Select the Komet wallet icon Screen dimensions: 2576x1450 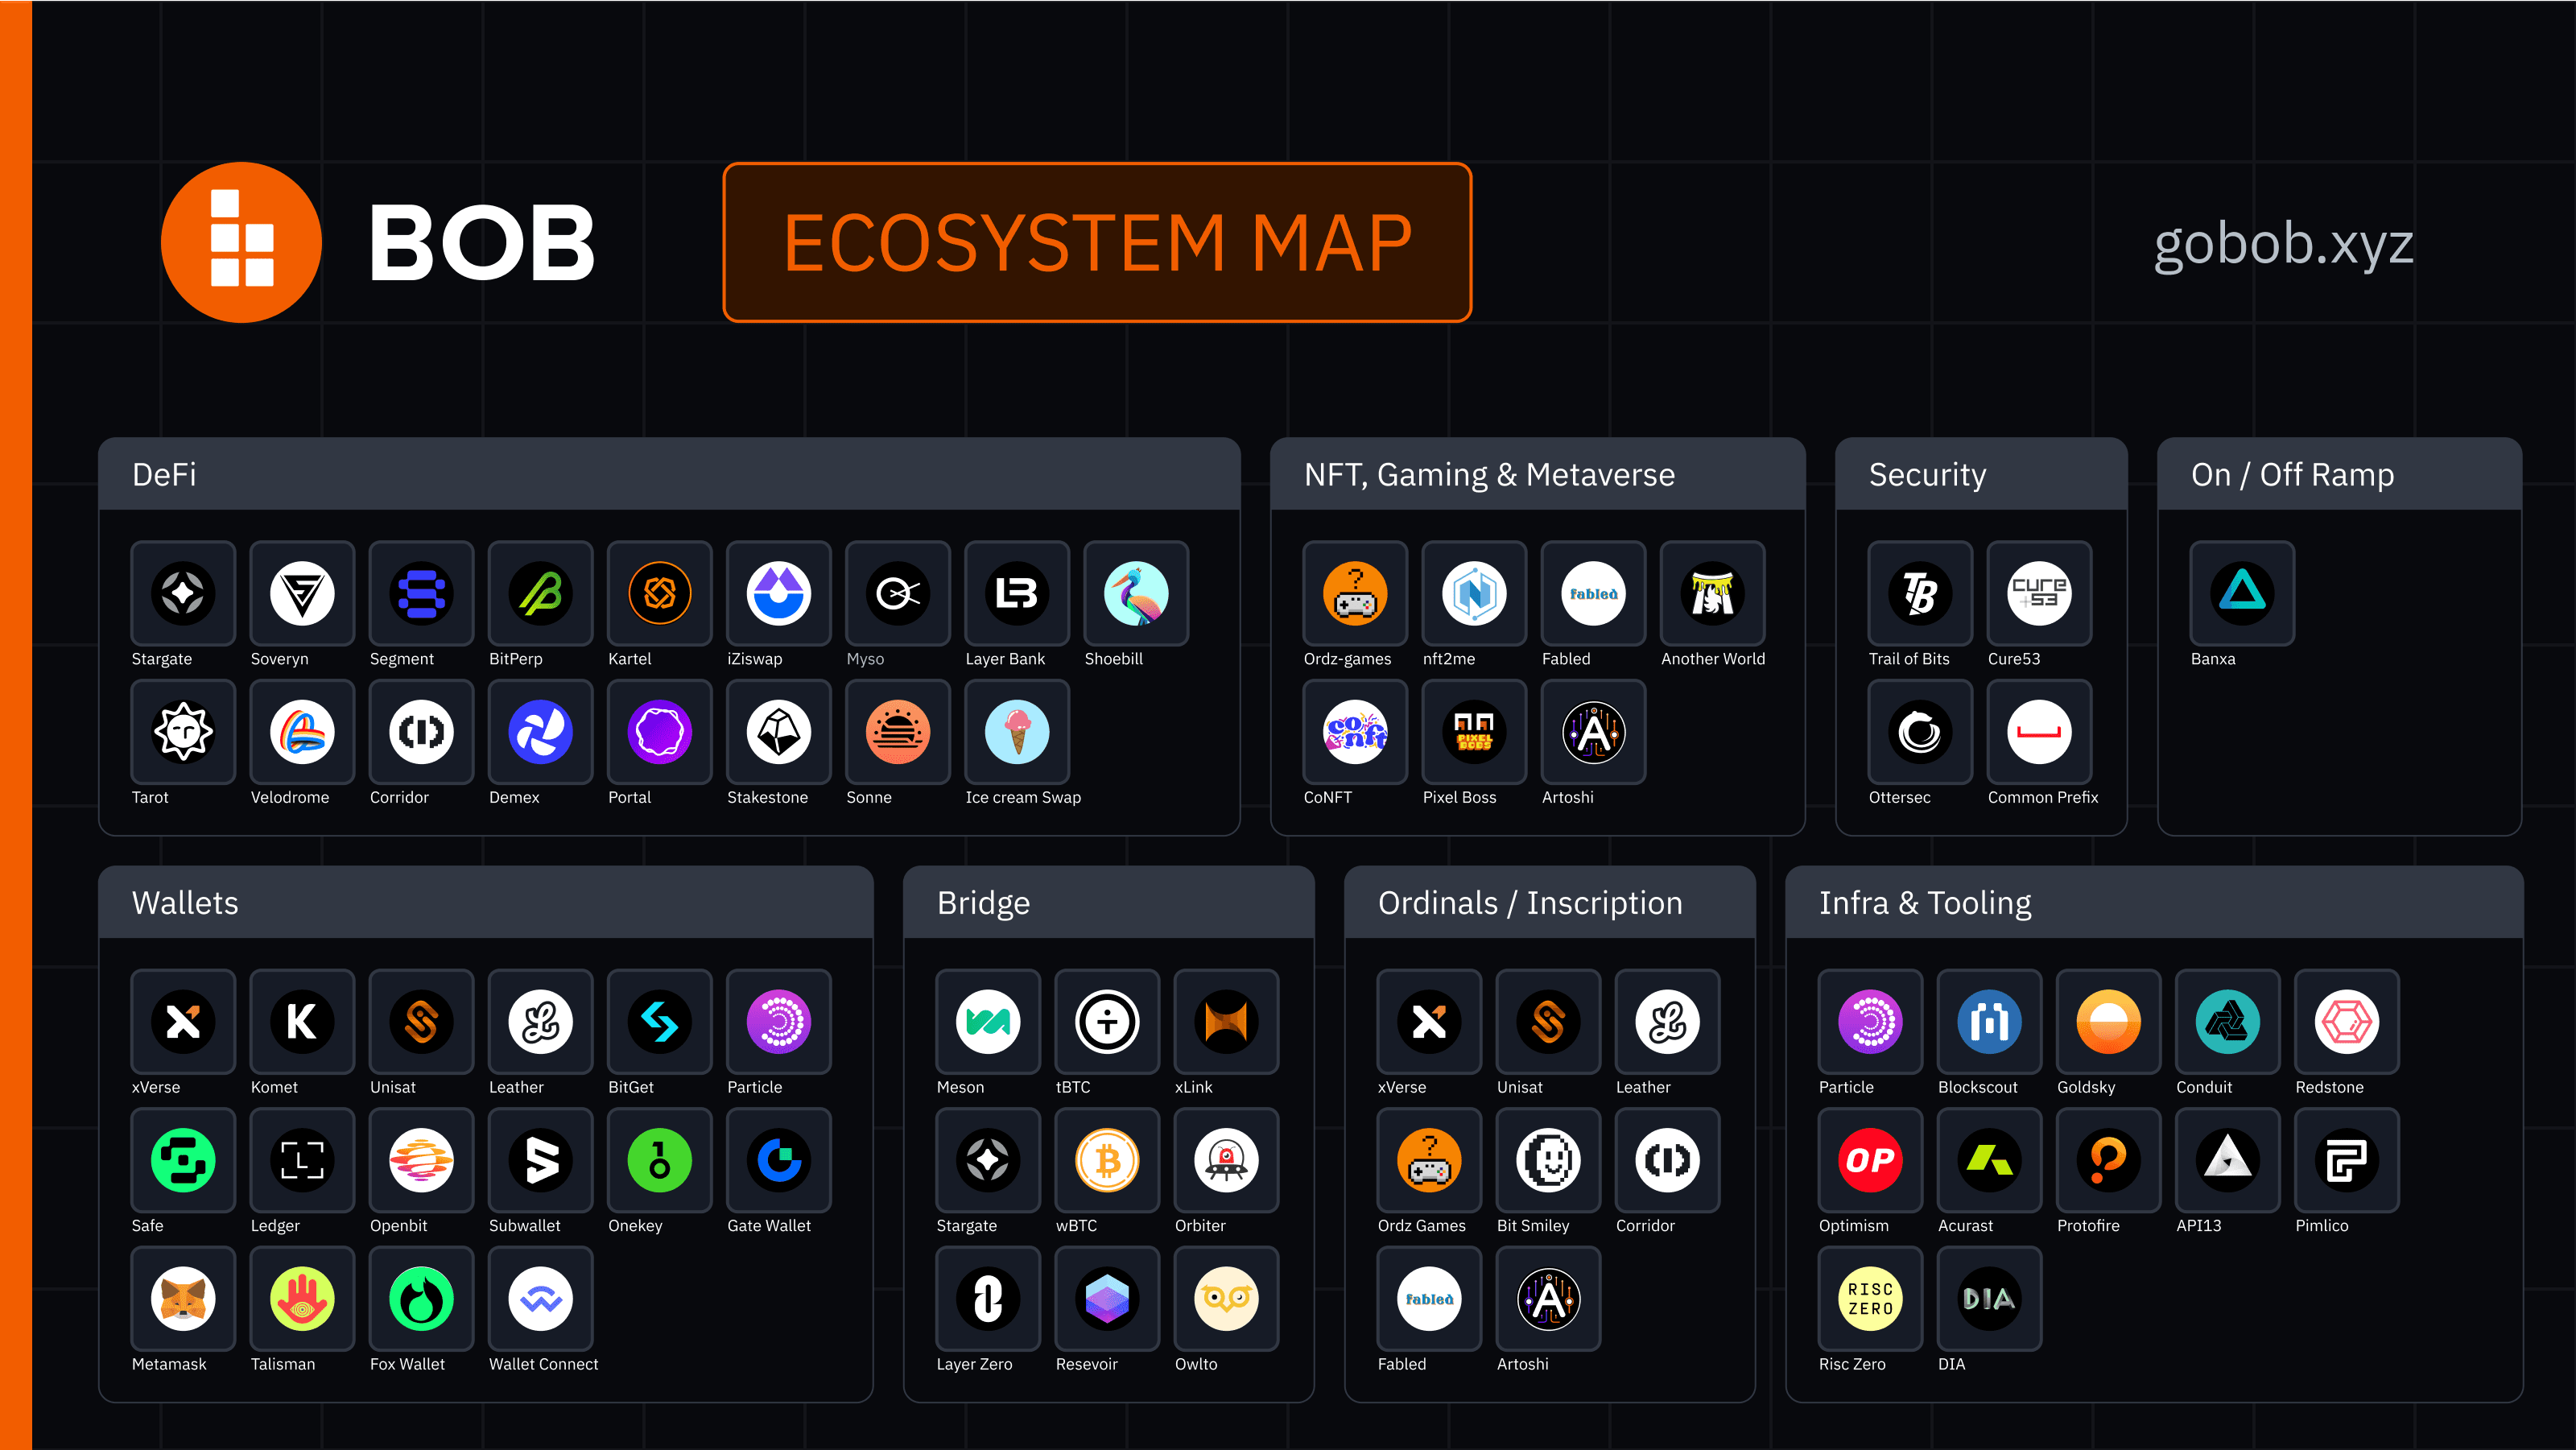click(x=302, y=1021)
